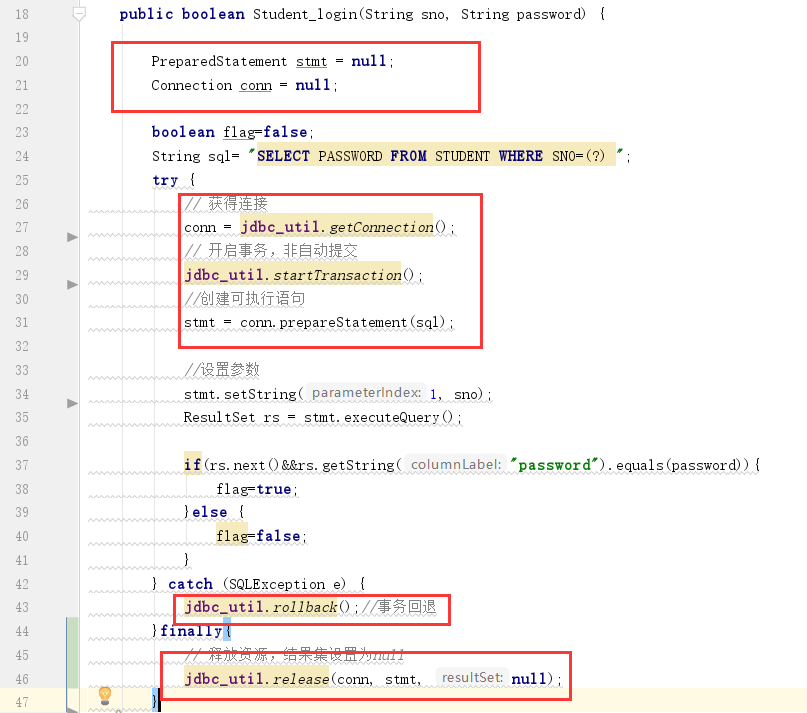This screenshot has width=807, height=713.
Task: Click setString method call on line 34
Action: point(260,394)
